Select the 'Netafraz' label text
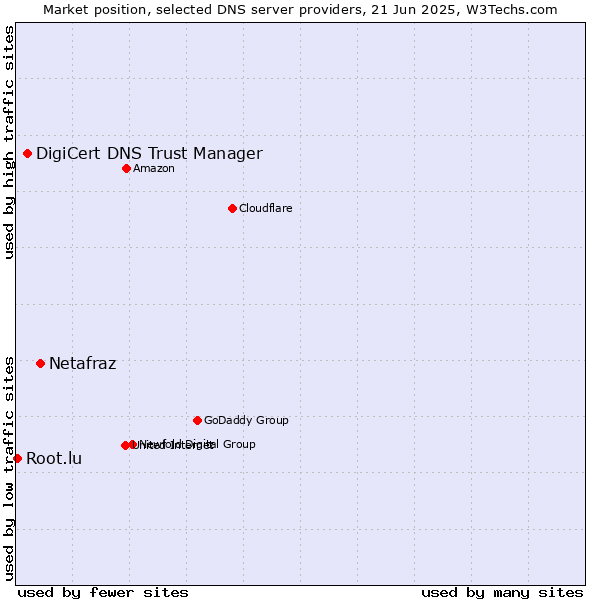 pos(83,363)
